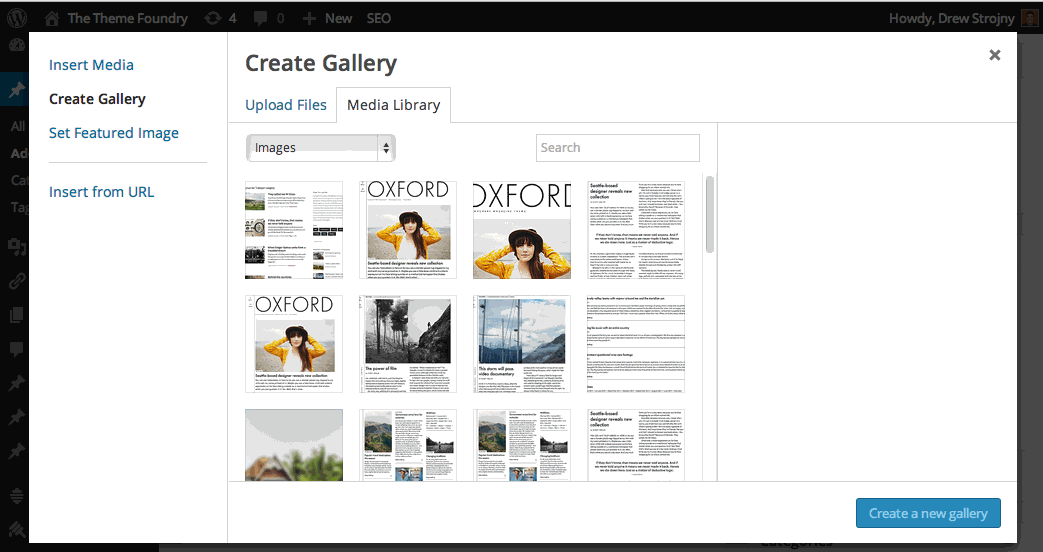The width and height of the screenshot is (1043, 552).
Task: Select the Media Library tab
Action: pos(394,105)
